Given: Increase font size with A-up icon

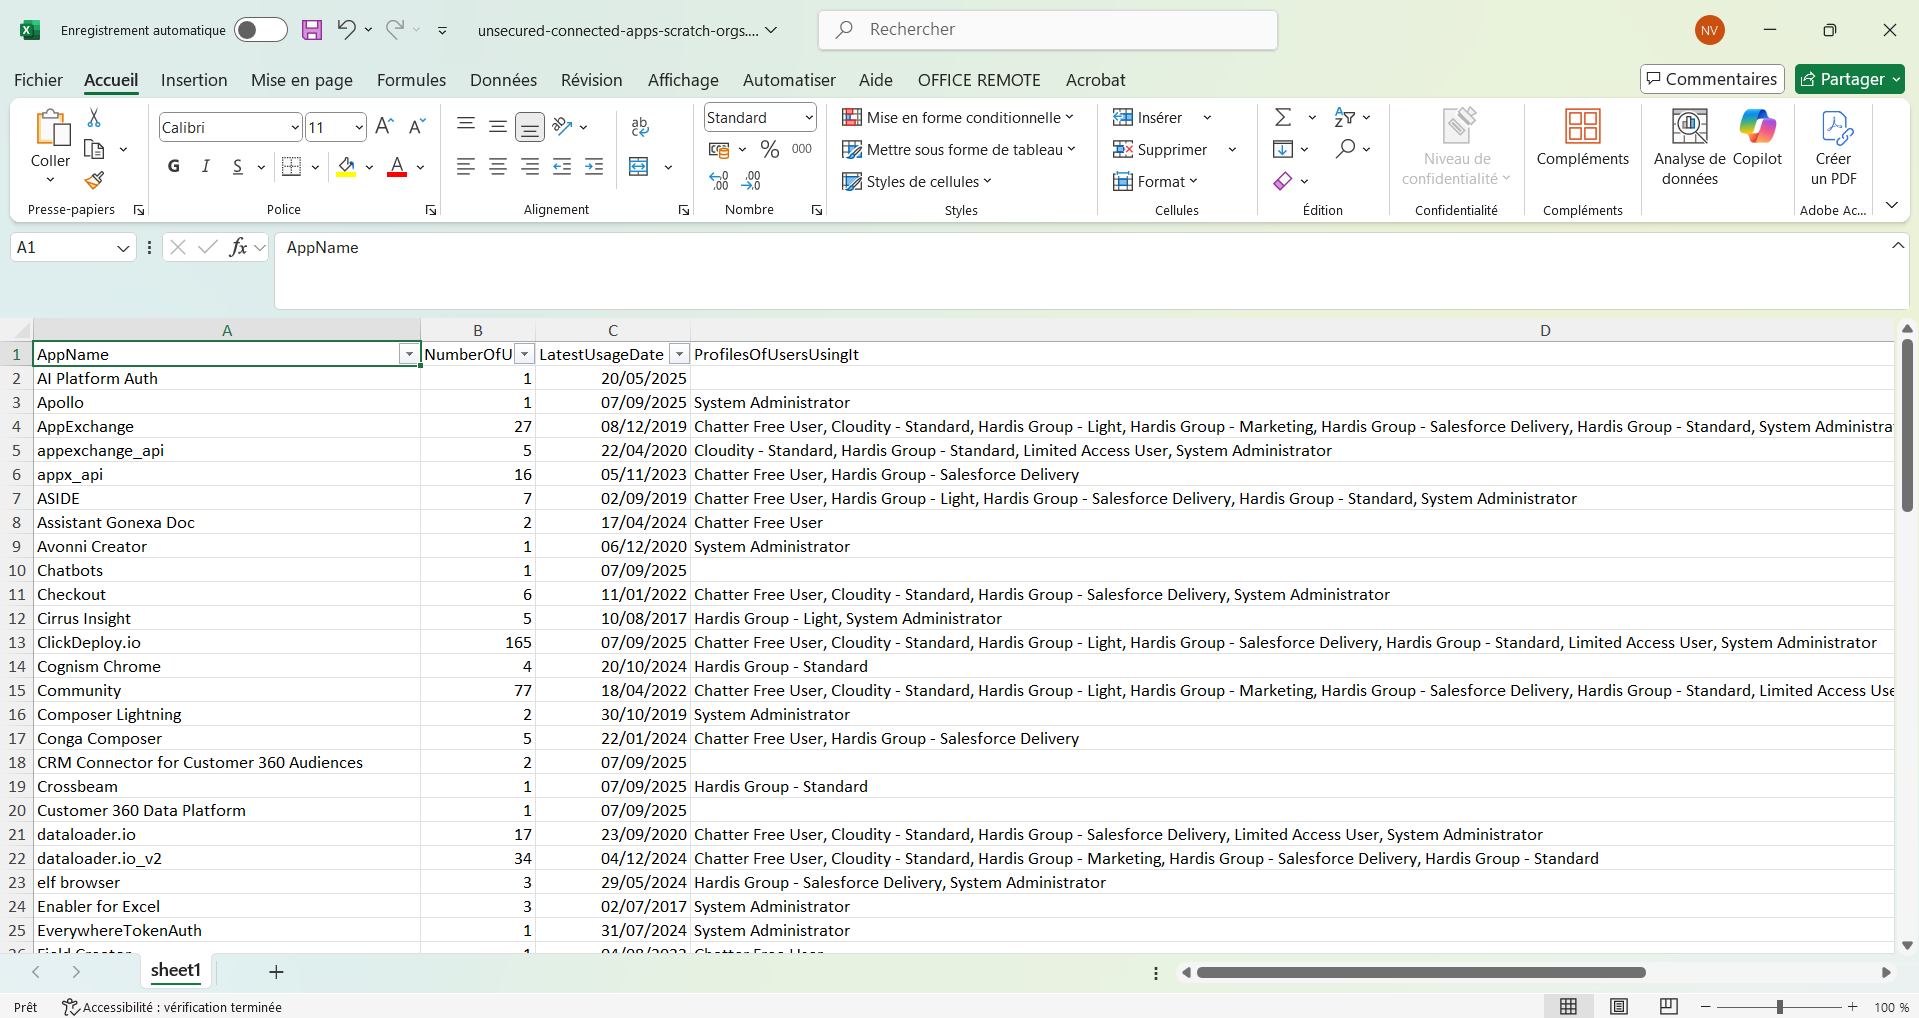Looking at the screenshot, I should (x=384, y=126).
